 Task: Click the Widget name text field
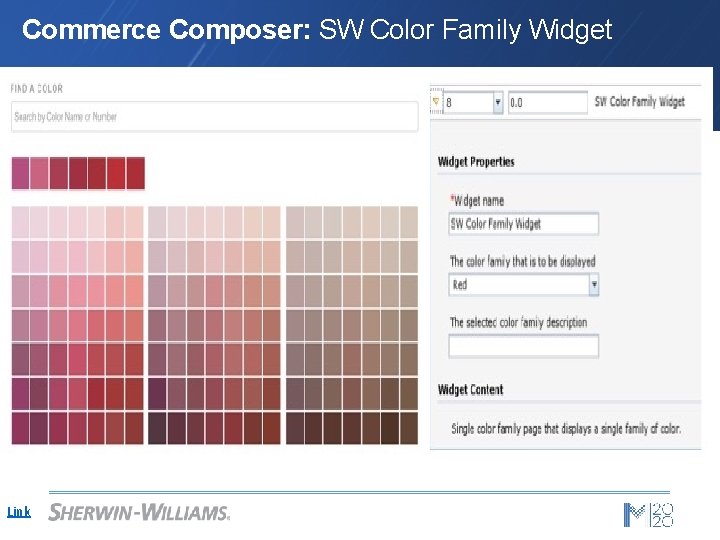click(x=523, y=224)
